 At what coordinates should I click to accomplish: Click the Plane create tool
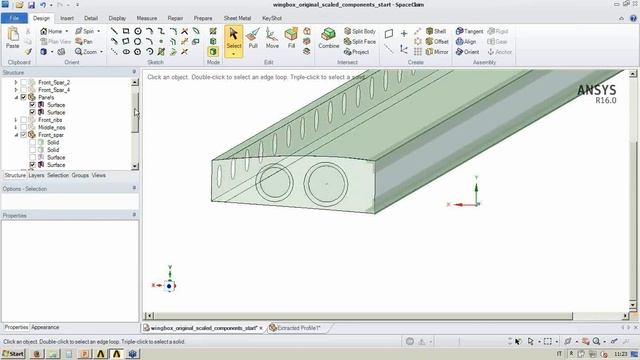point(389,33)
